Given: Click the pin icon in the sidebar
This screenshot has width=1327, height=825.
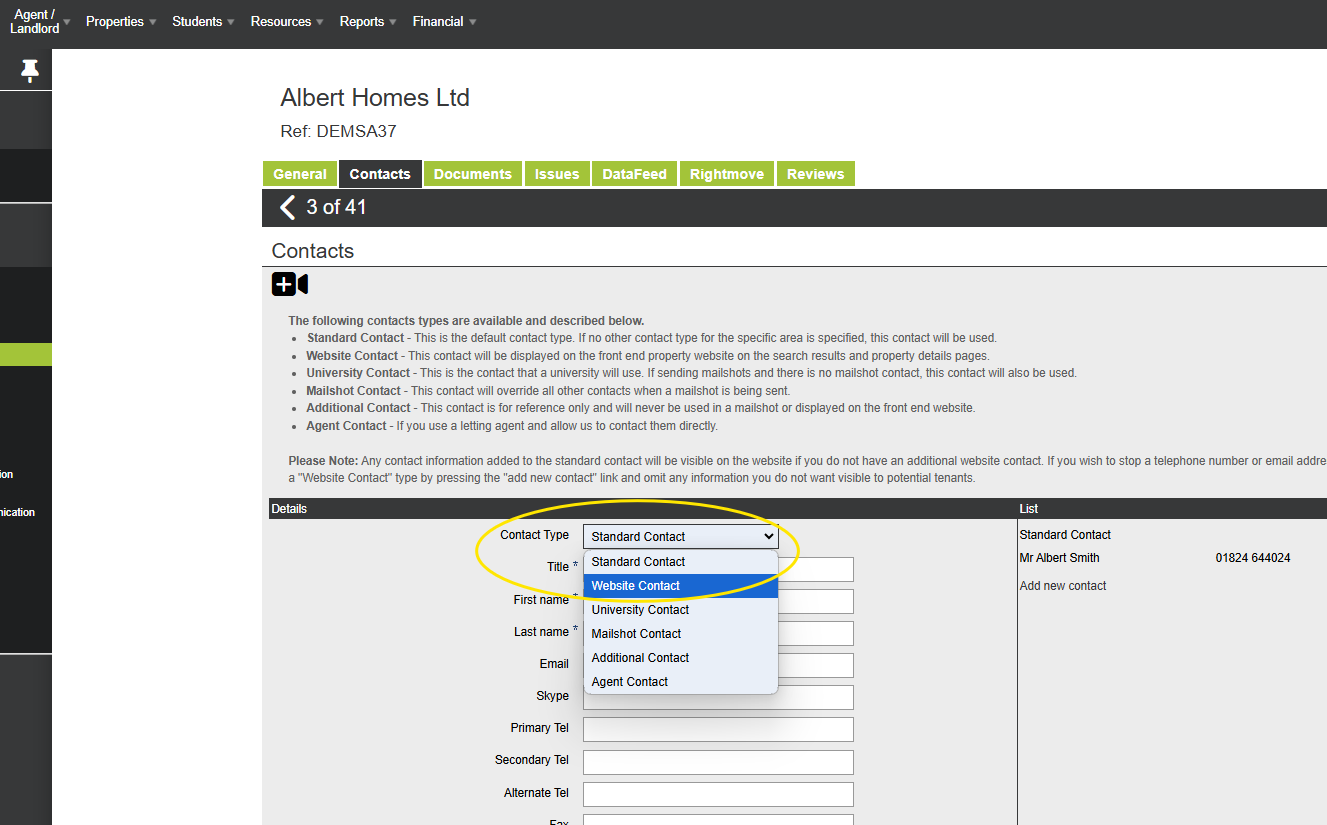Looking at the screenshot, I should tap(29, 70).
